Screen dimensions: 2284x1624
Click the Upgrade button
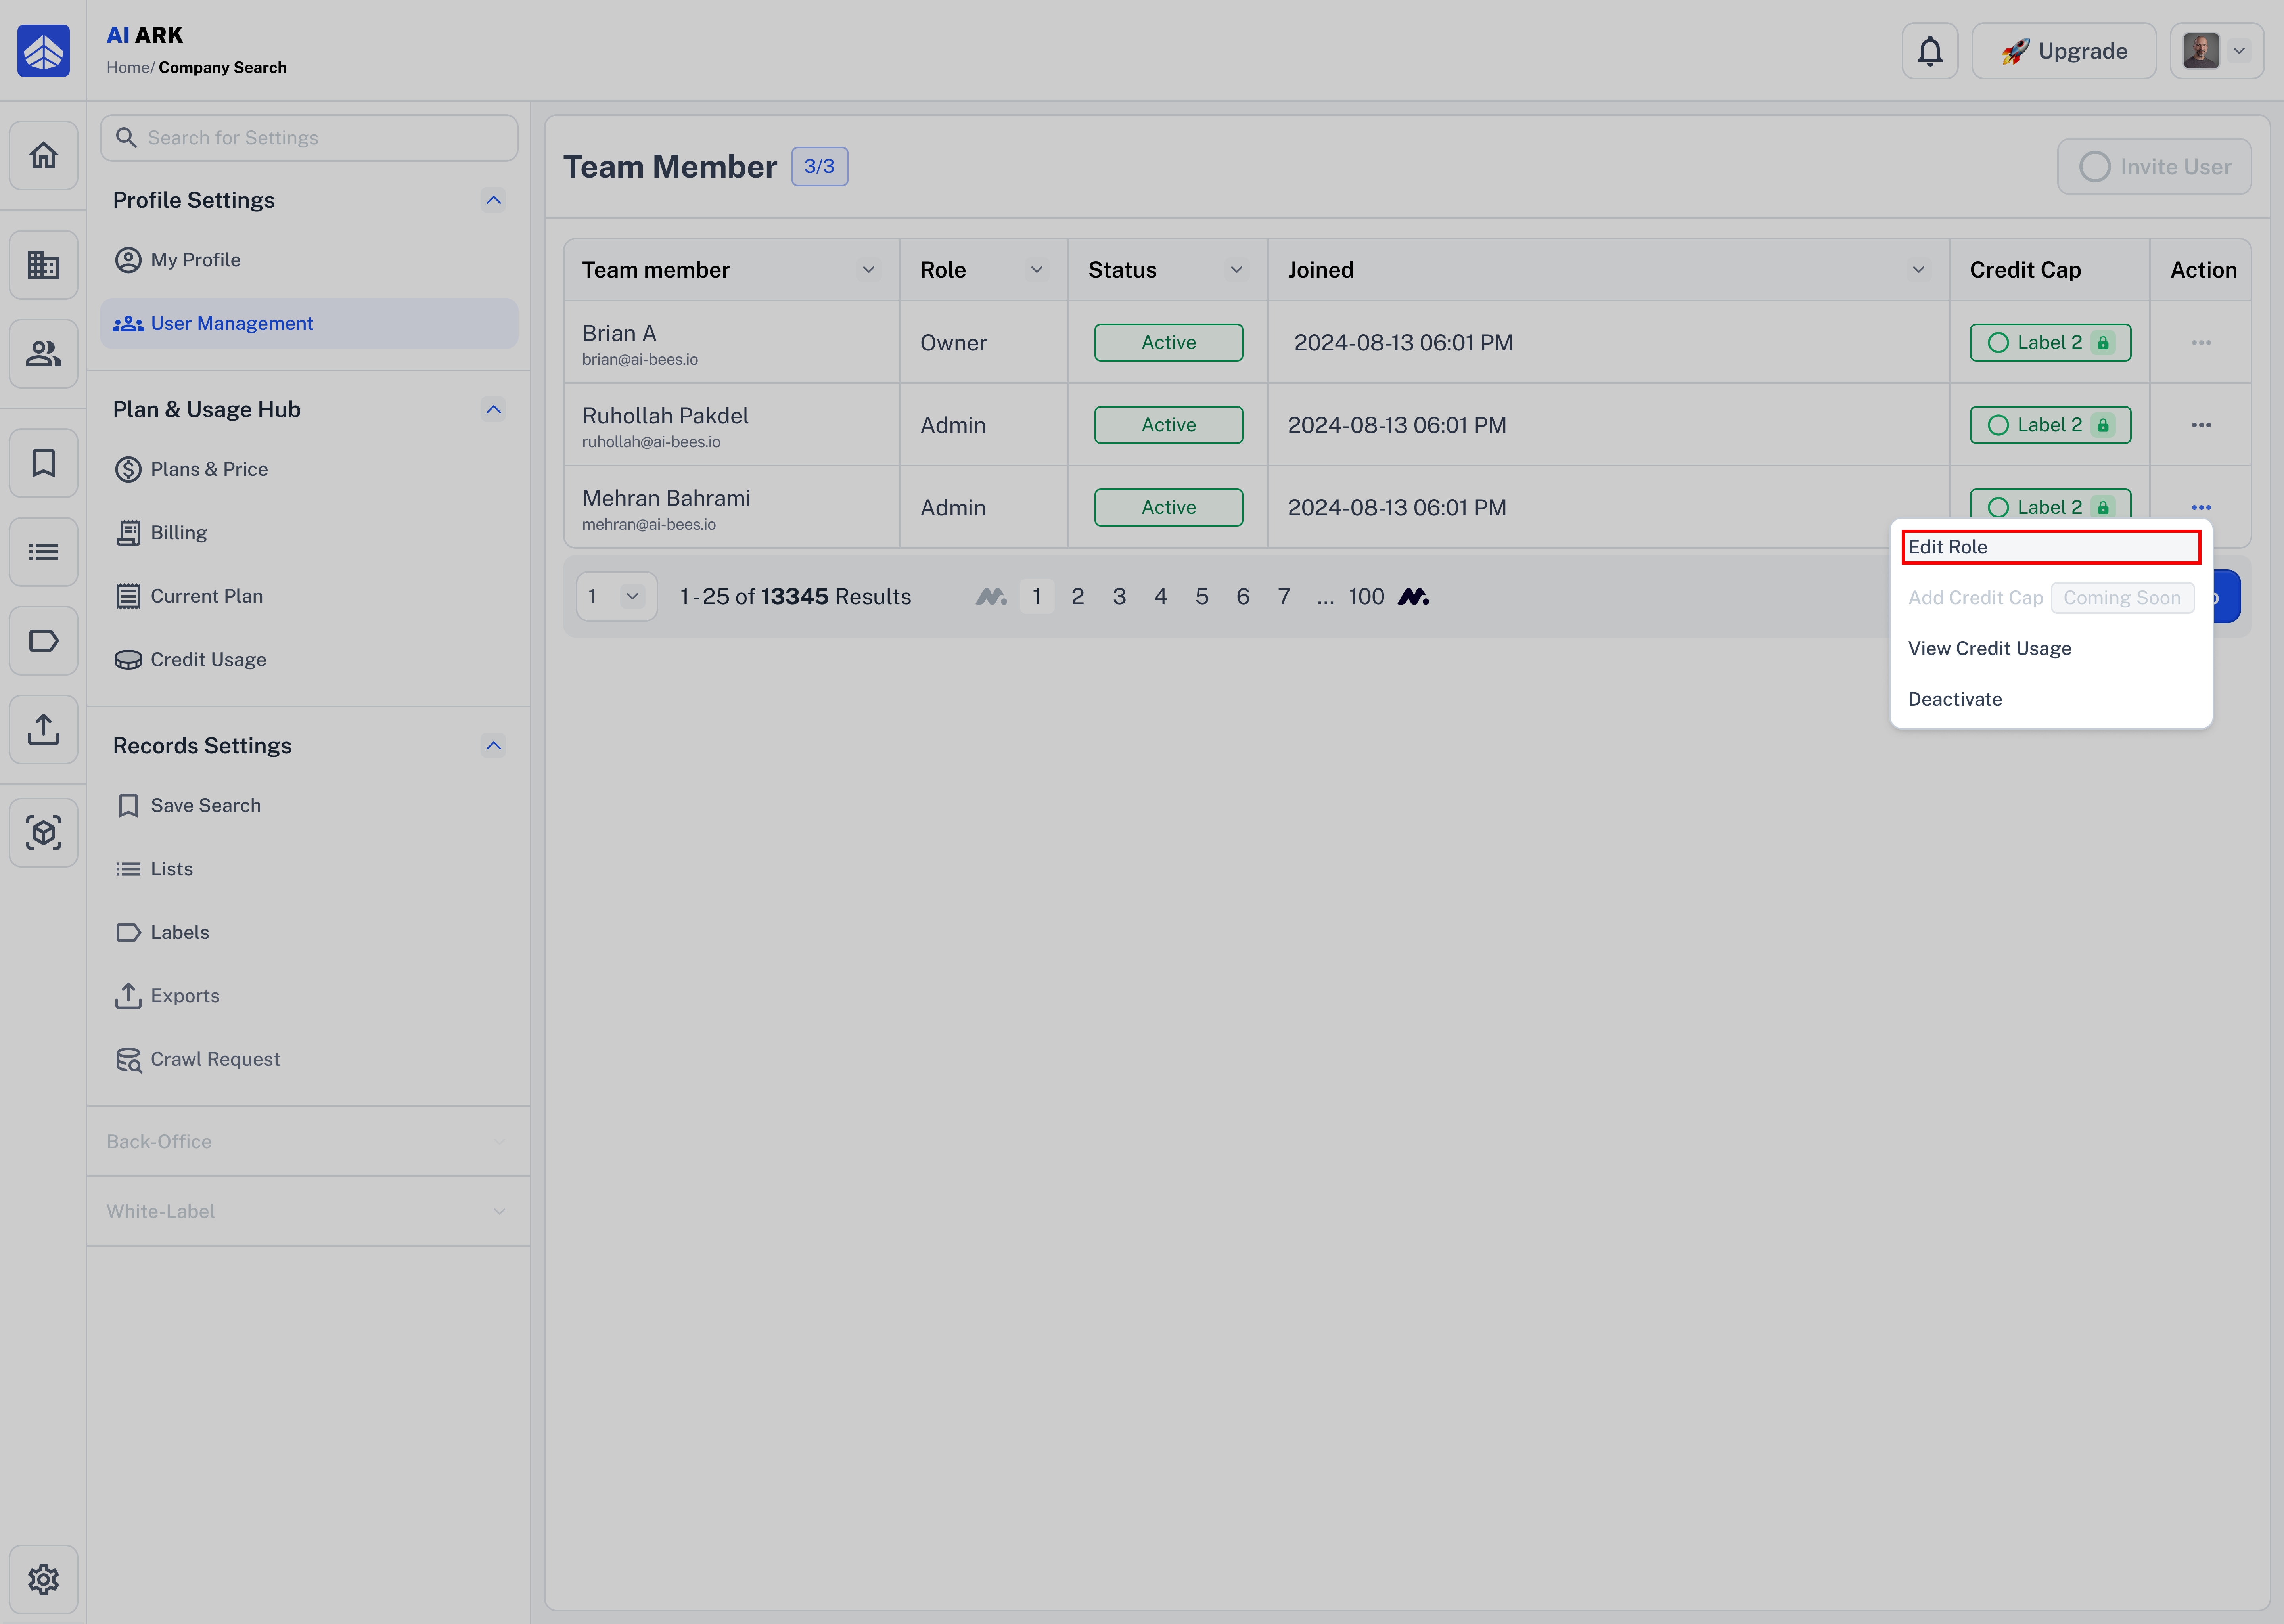pos(2063,51)
